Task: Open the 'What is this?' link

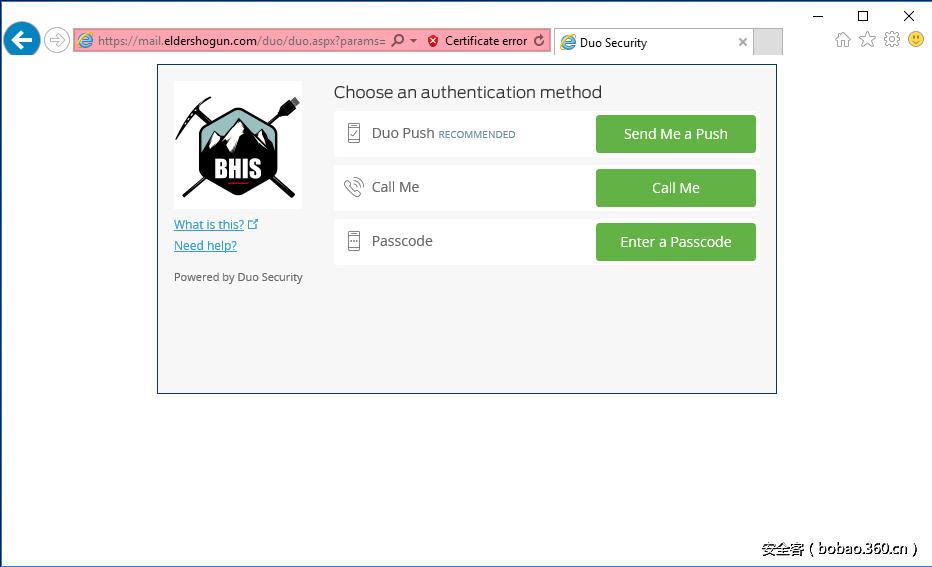Action: click(x=209, y=225)
